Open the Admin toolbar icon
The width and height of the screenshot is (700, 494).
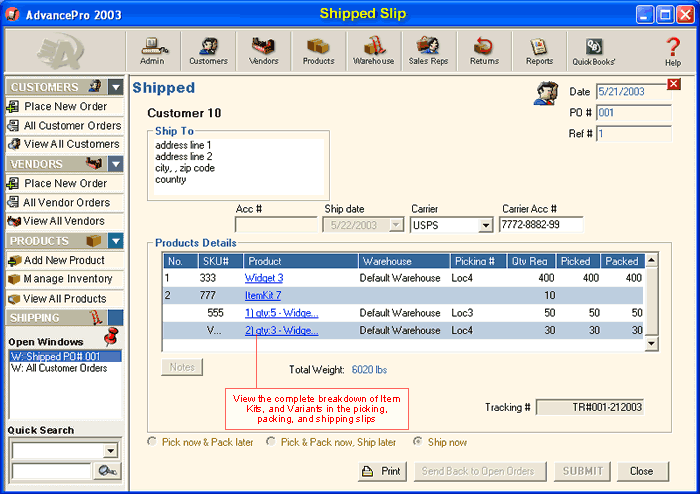coord(153,51)
